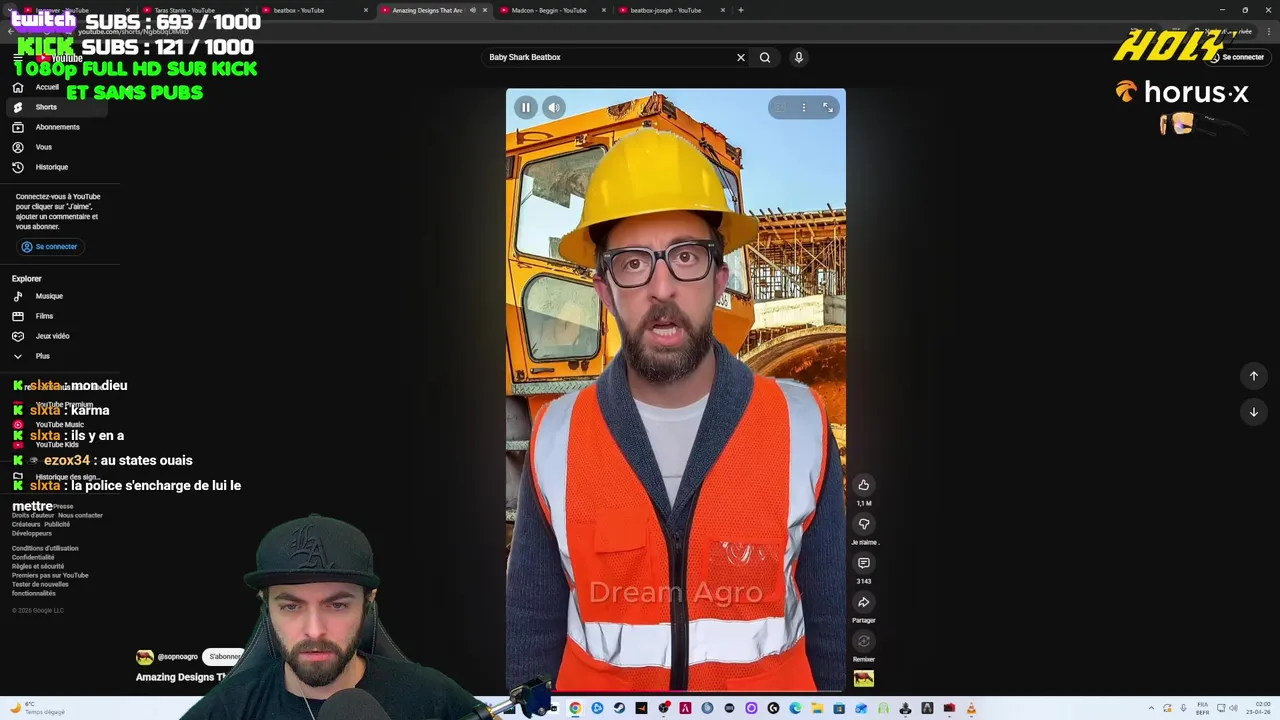Viewport: 1280px width, 720px height.
Task: Dislike the Short using the thumbs down
Action: (x=864, y=524)
